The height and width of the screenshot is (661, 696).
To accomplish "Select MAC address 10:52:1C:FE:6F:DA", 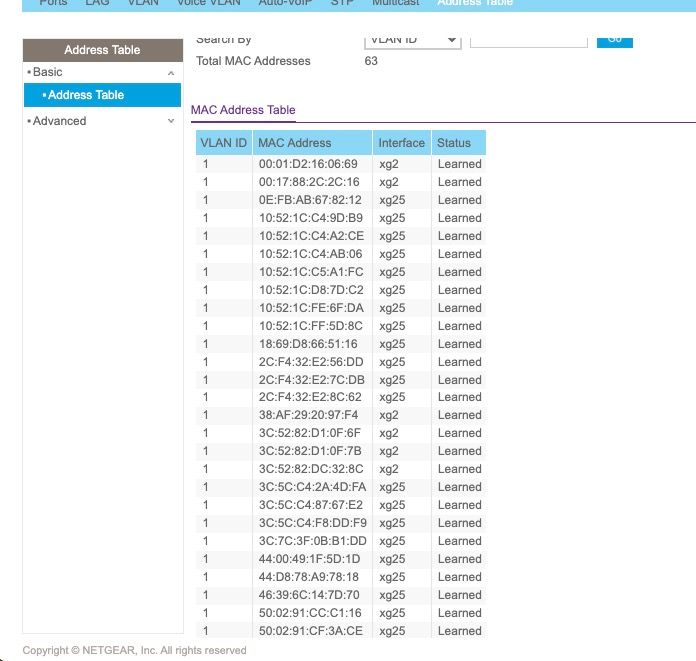I will coord(311,308).
